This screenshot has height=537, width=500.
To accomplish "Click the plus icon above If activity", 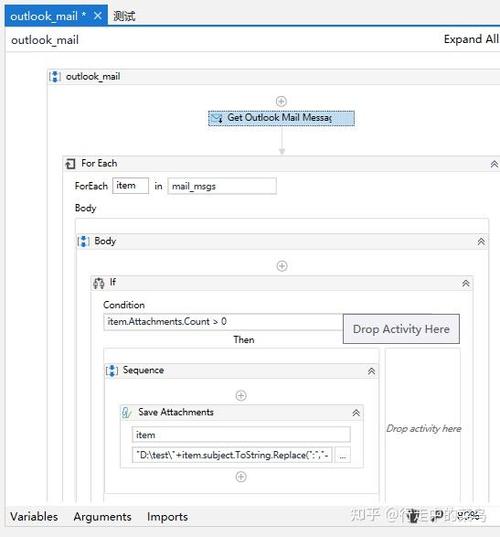I will tap(282, 266).
